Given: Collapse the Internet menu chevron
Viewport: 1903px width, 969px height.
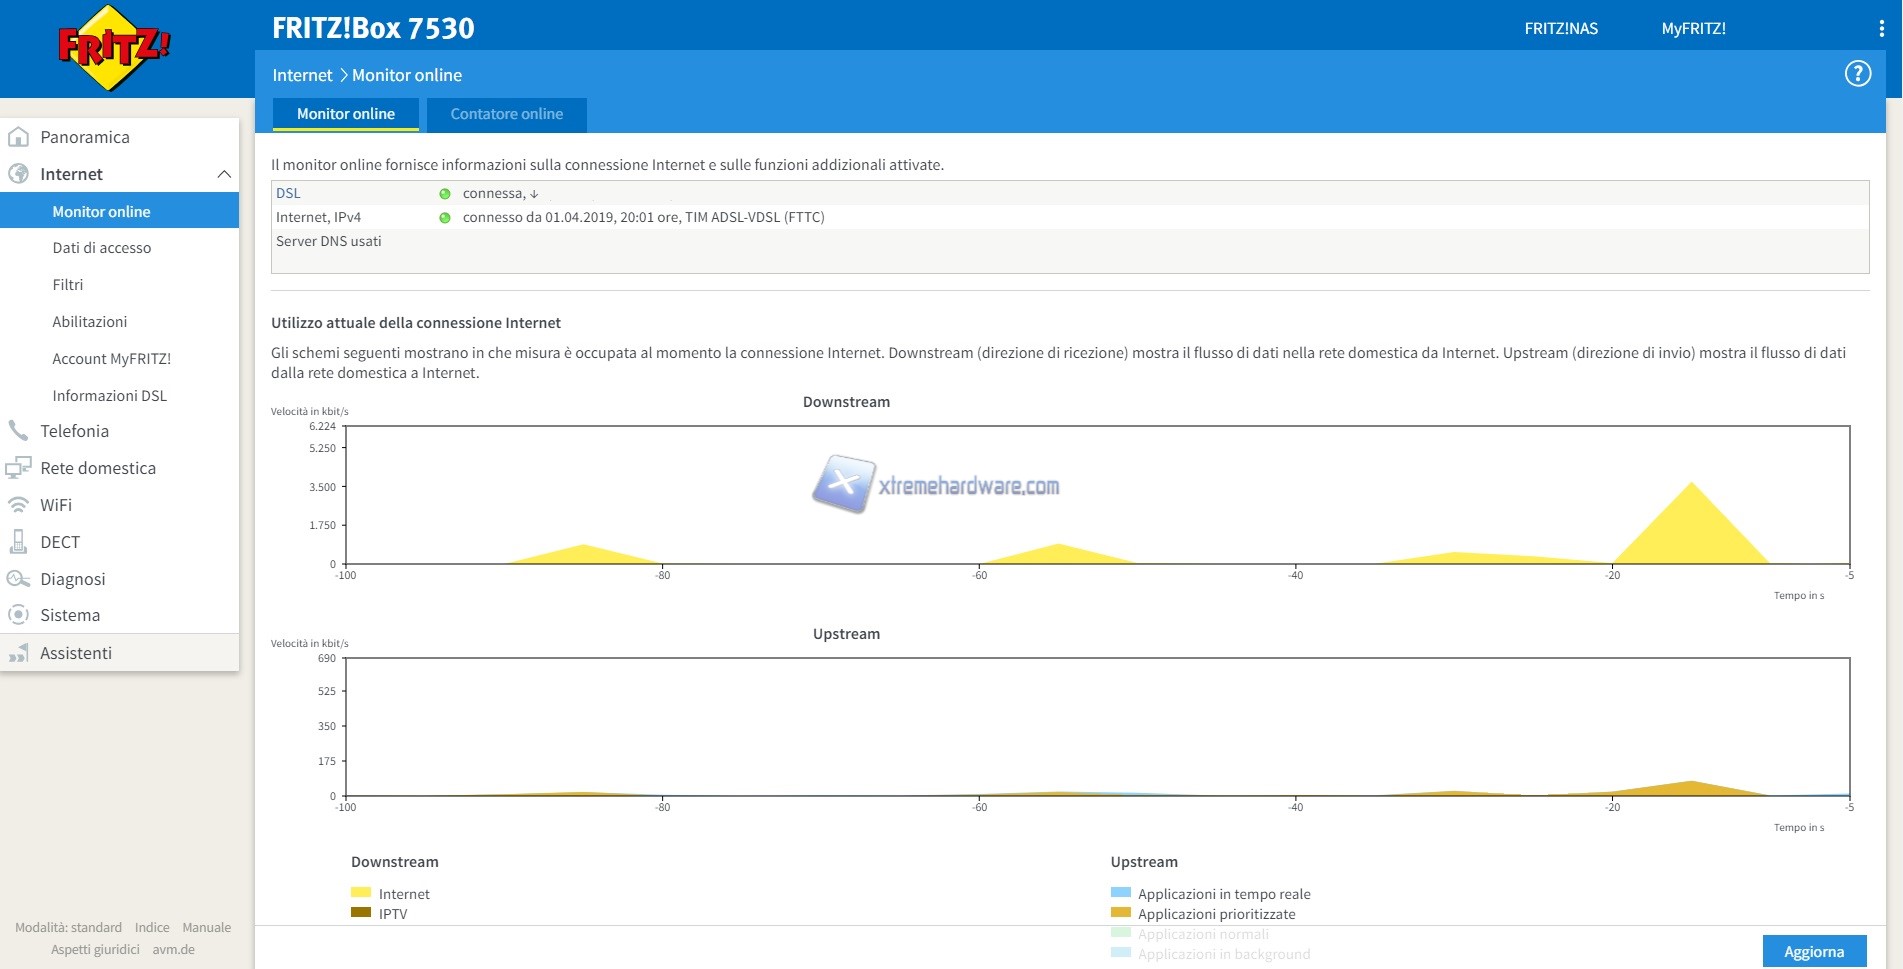Looking at the screenshot, I should pyautogui.click(x=224, y=174).
